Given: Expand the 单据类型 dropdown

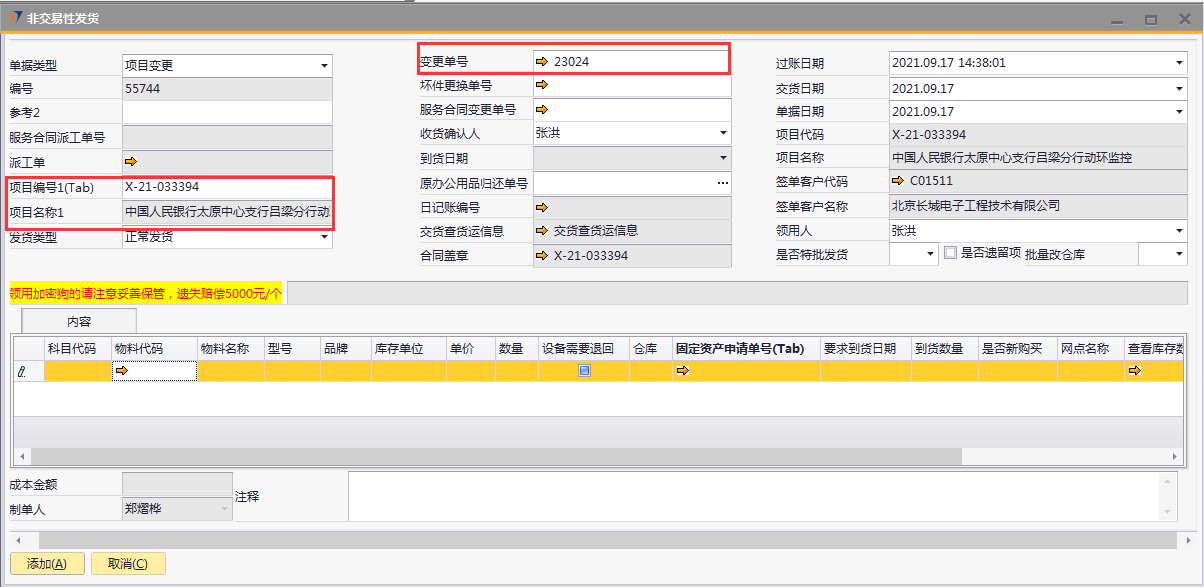Looking at the screenshot, I should click(324, 66).
